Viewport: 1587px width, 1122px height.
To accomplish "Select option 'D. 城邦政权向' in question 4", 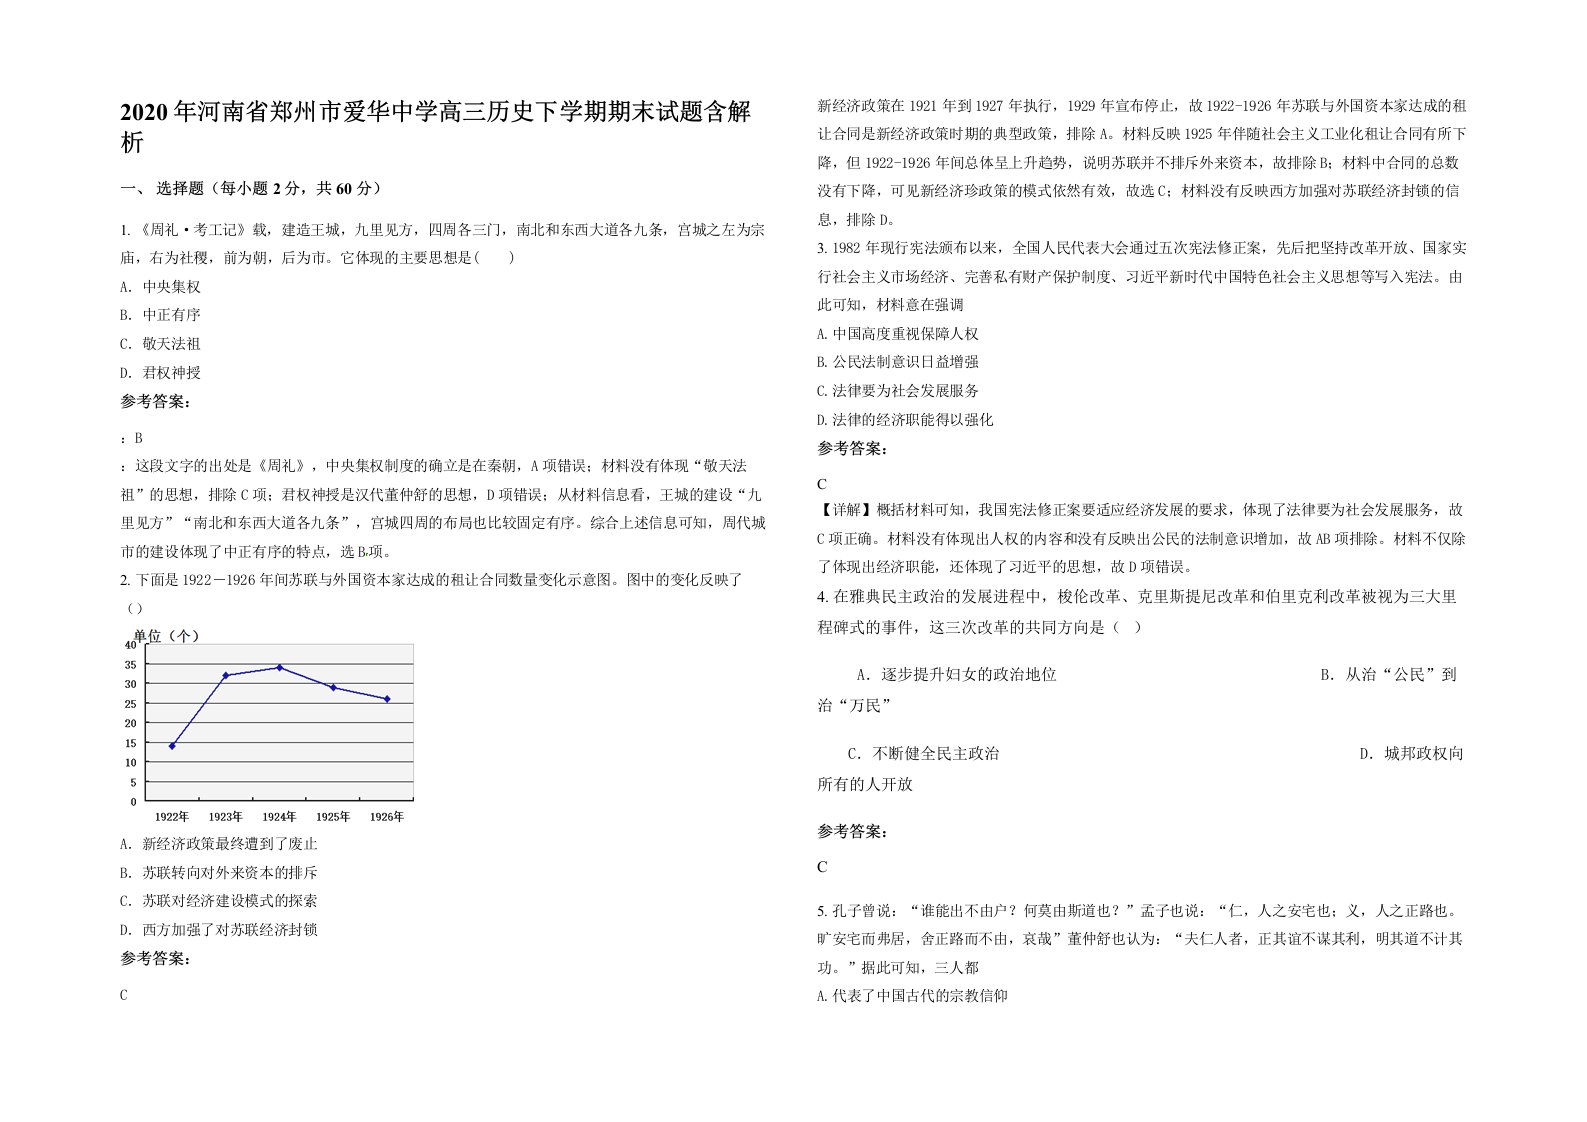I will click(1411, 754).
